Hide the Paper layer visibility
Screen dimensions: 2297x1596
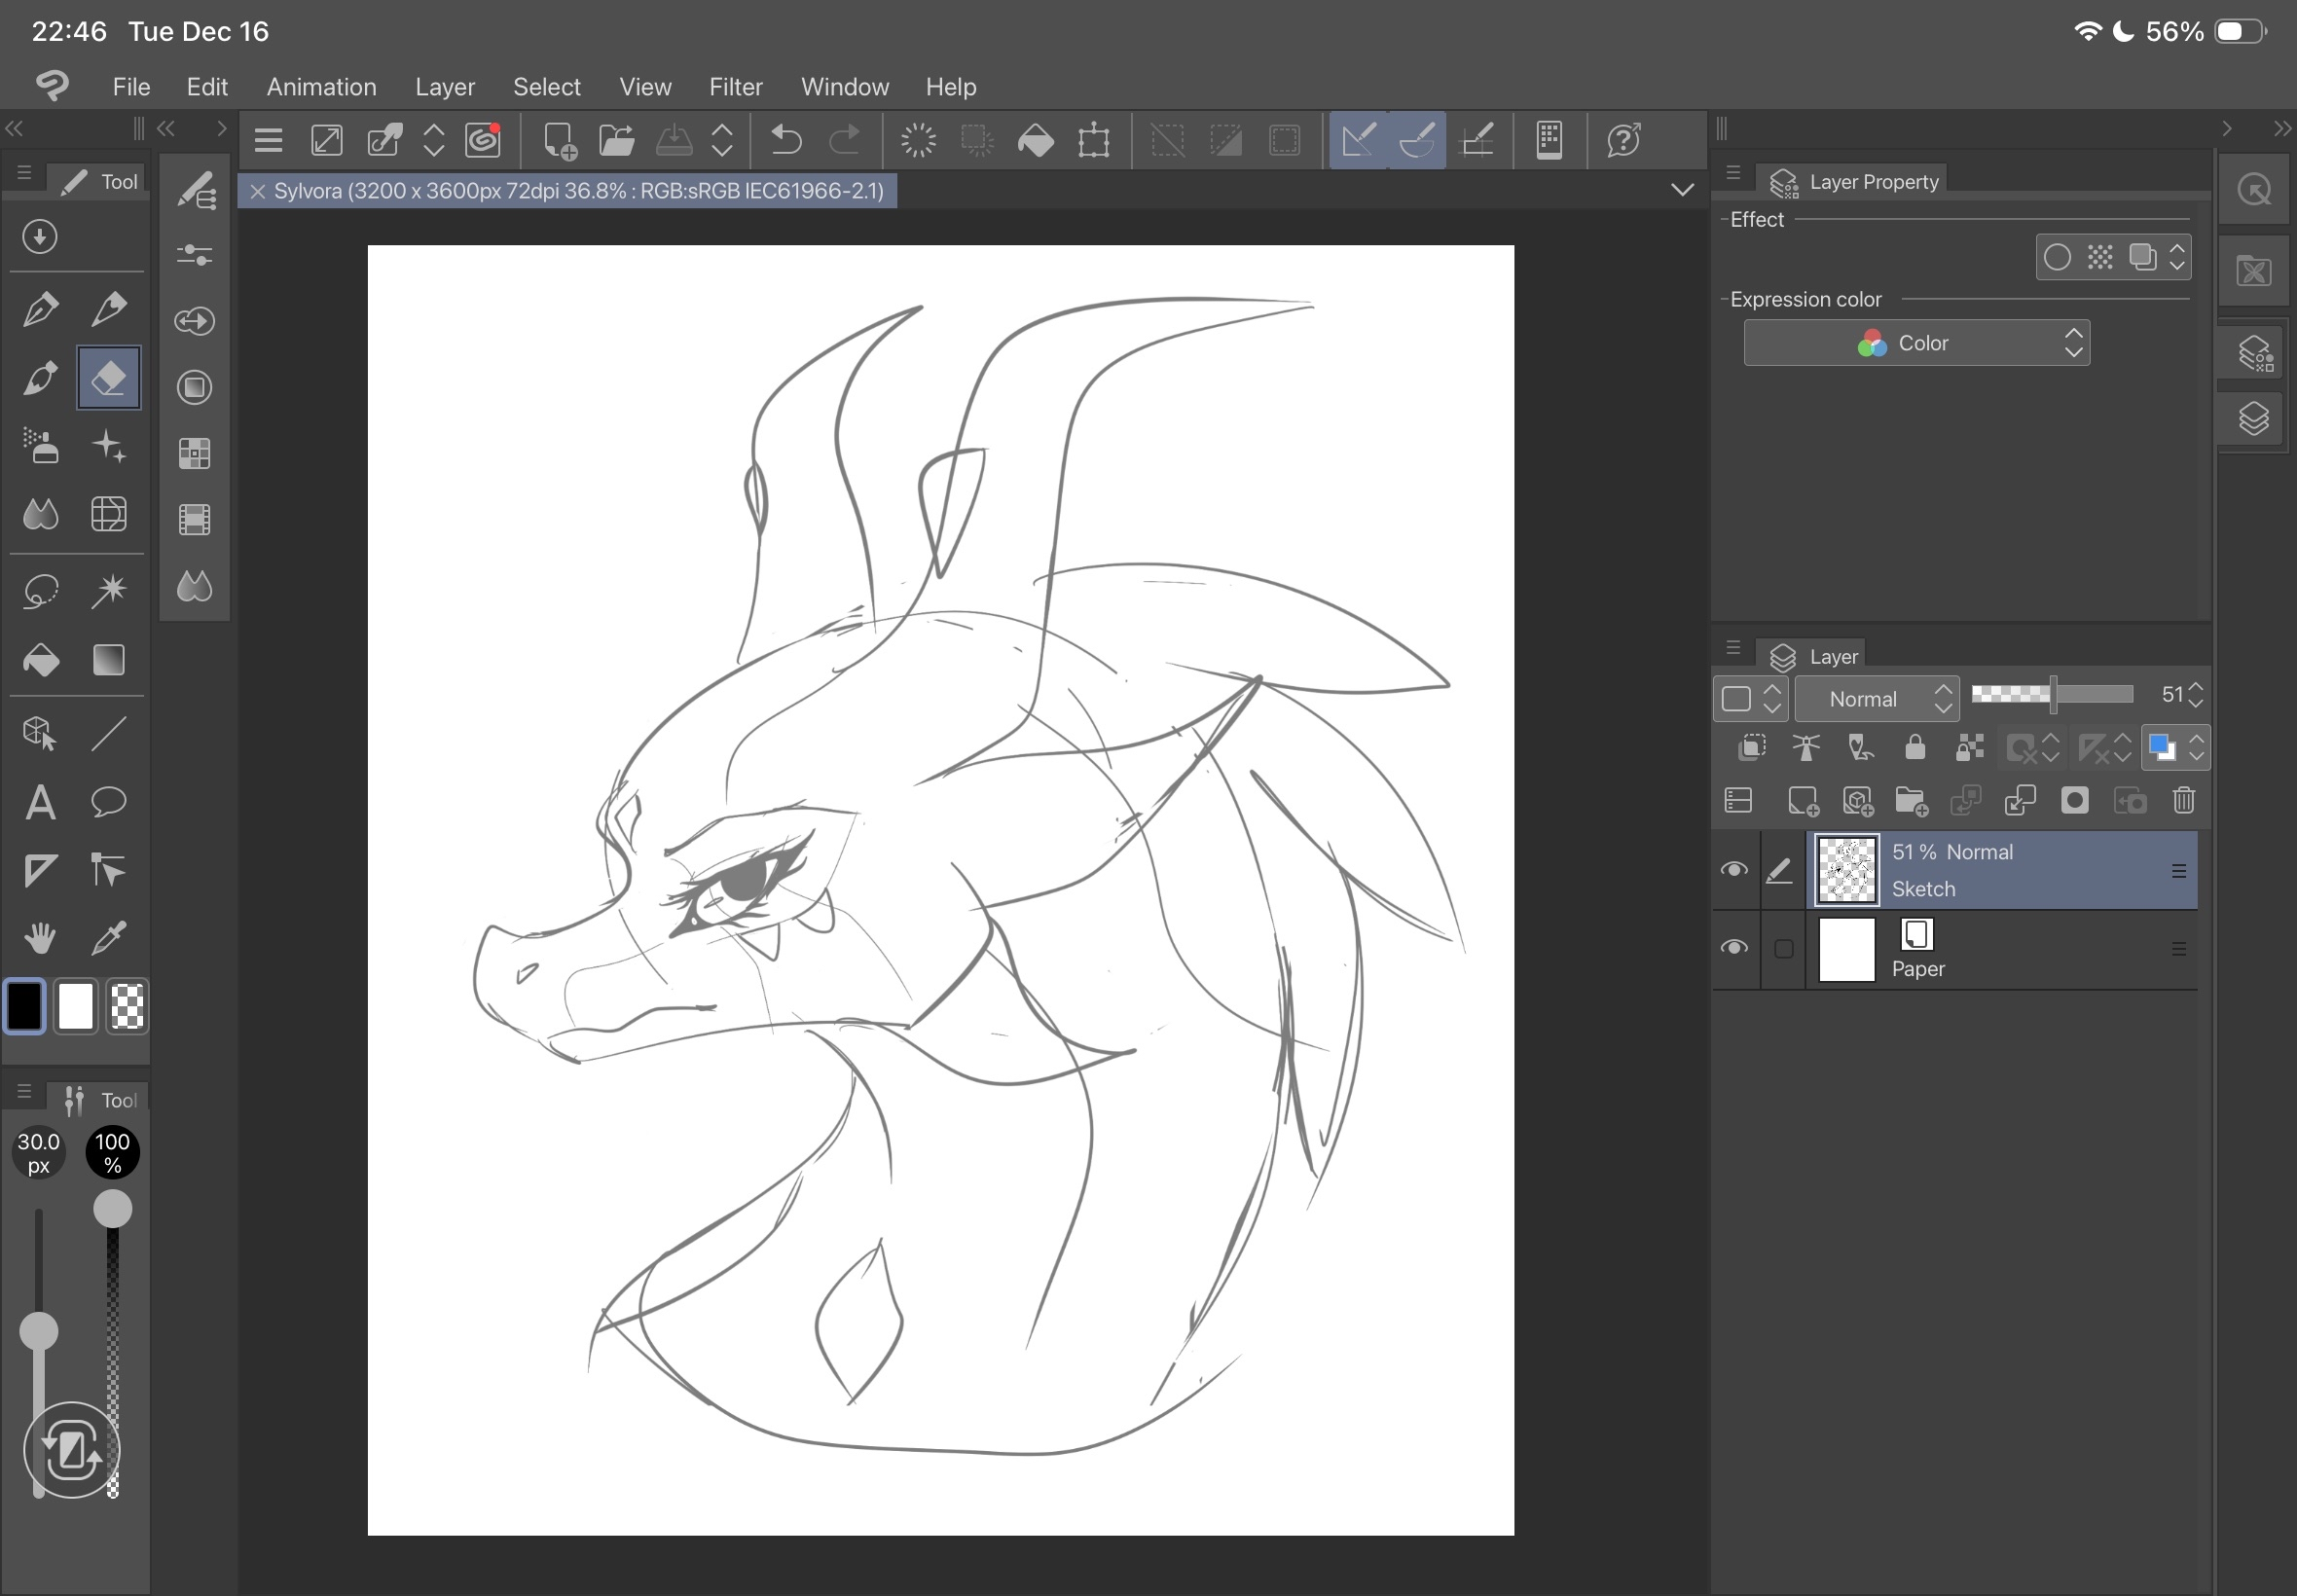[x=1735, y=948]
